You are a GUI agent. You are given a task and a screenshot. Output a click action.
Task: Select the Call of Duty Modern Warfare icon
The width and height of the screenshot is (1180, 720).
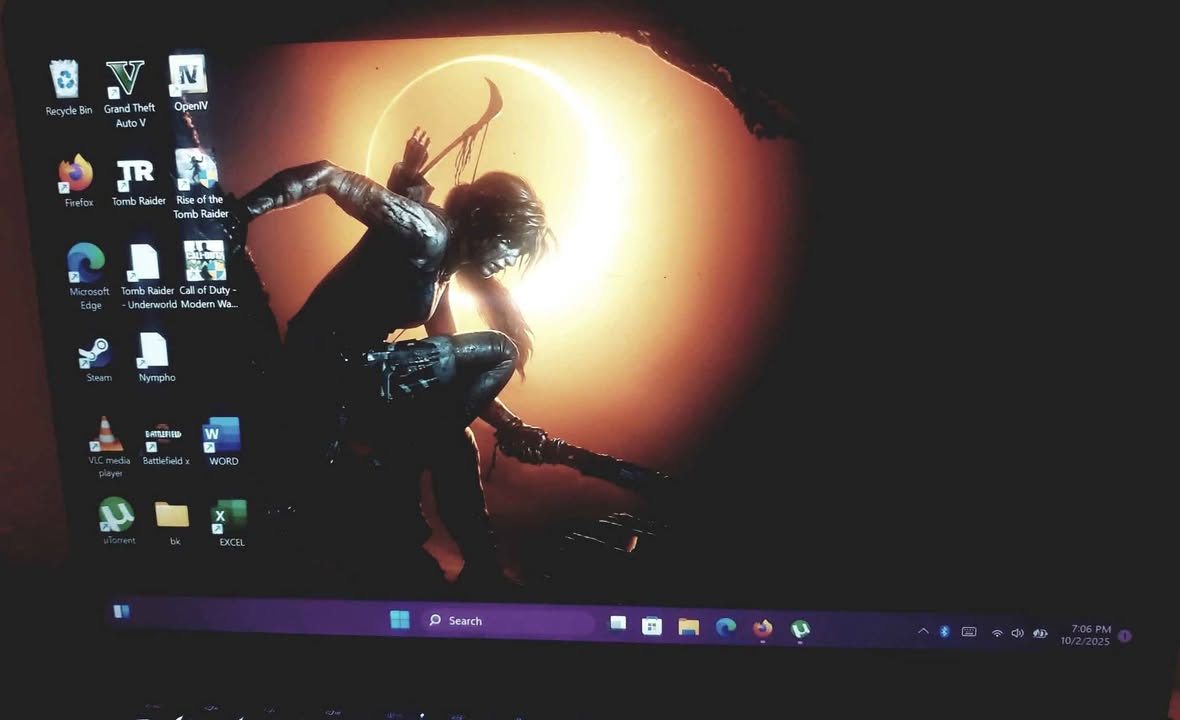tap(205, 262)
